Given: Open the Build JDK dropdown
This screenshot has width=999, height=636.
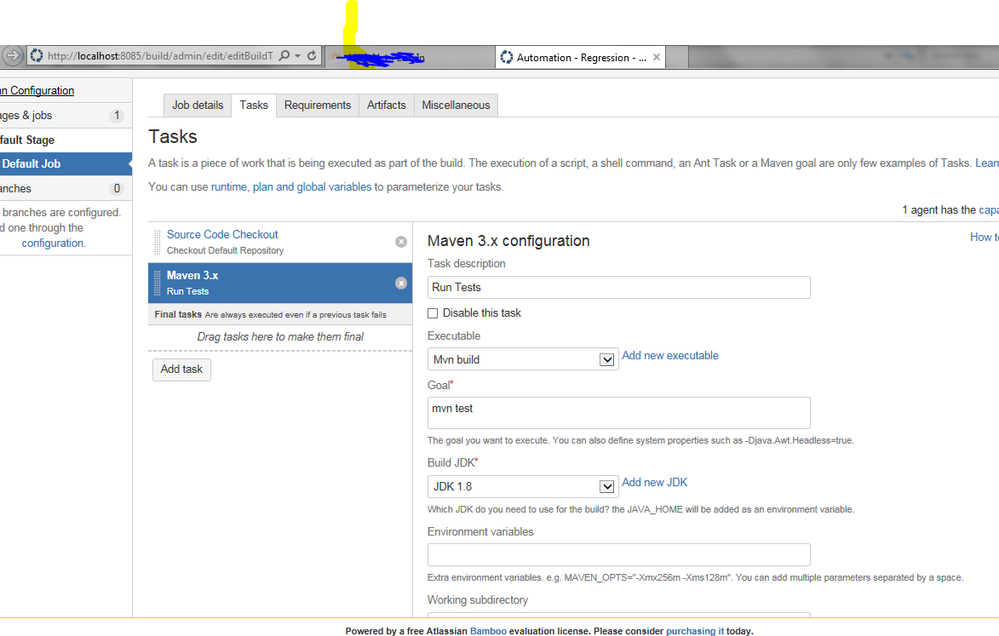Looking at the screenshot, I should pyautogui.click(x=522, y=486).
